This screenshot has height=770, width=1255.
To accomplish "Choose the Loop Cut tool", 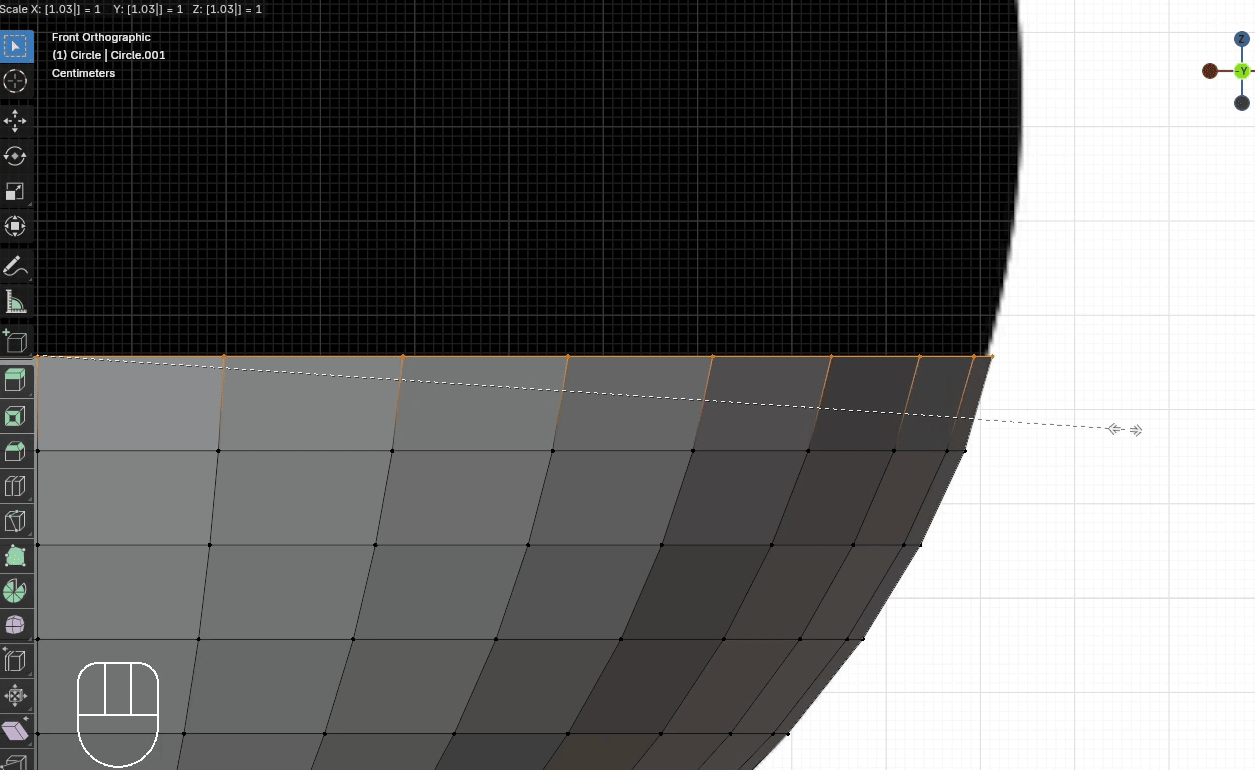I will (15, 486).
